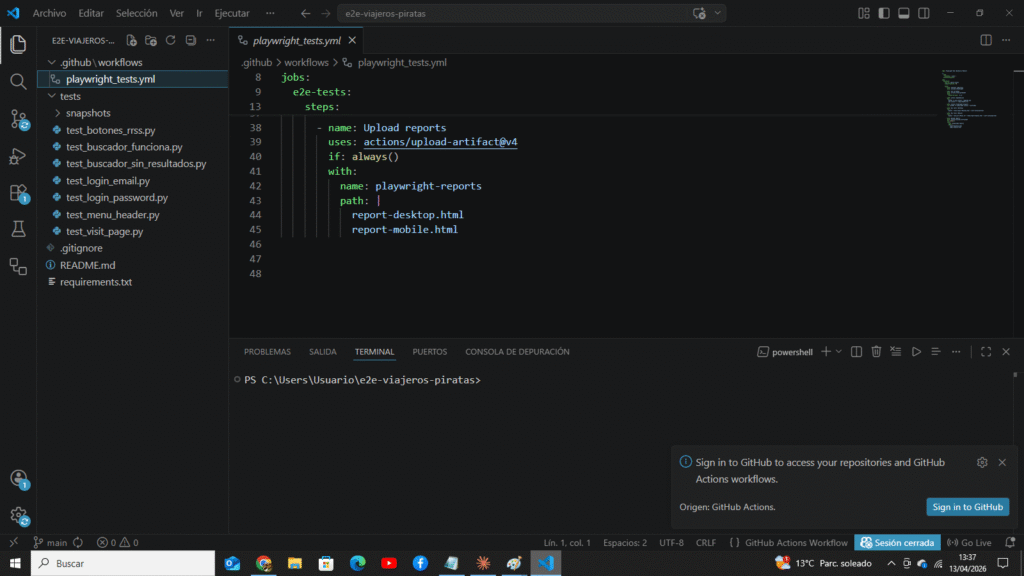
Task: Open requirements.txt file
Action: point(96,281)
